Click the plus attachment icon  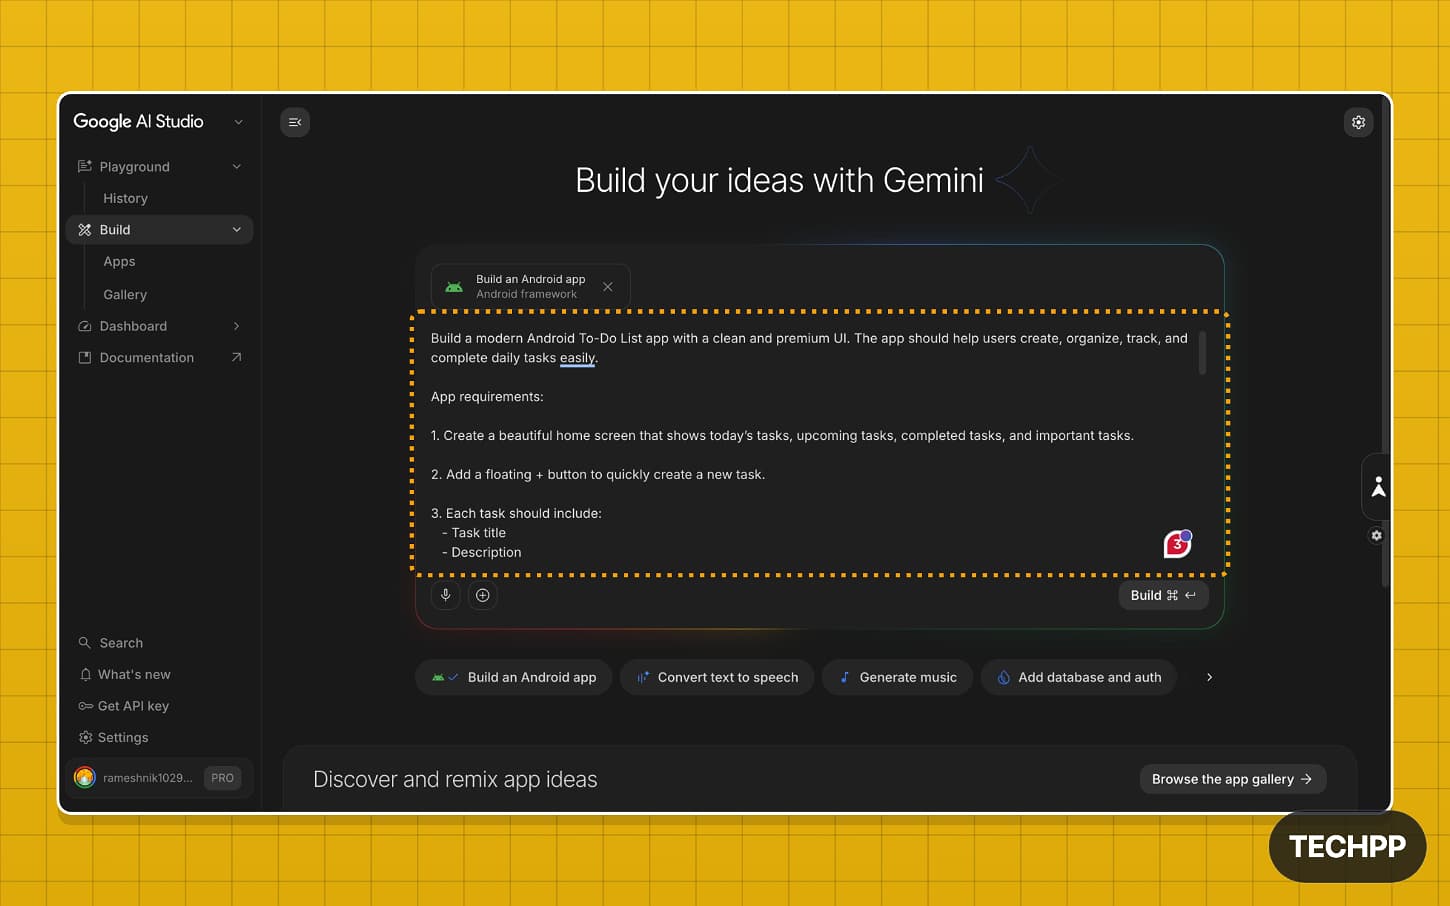[x=483, y=595]
